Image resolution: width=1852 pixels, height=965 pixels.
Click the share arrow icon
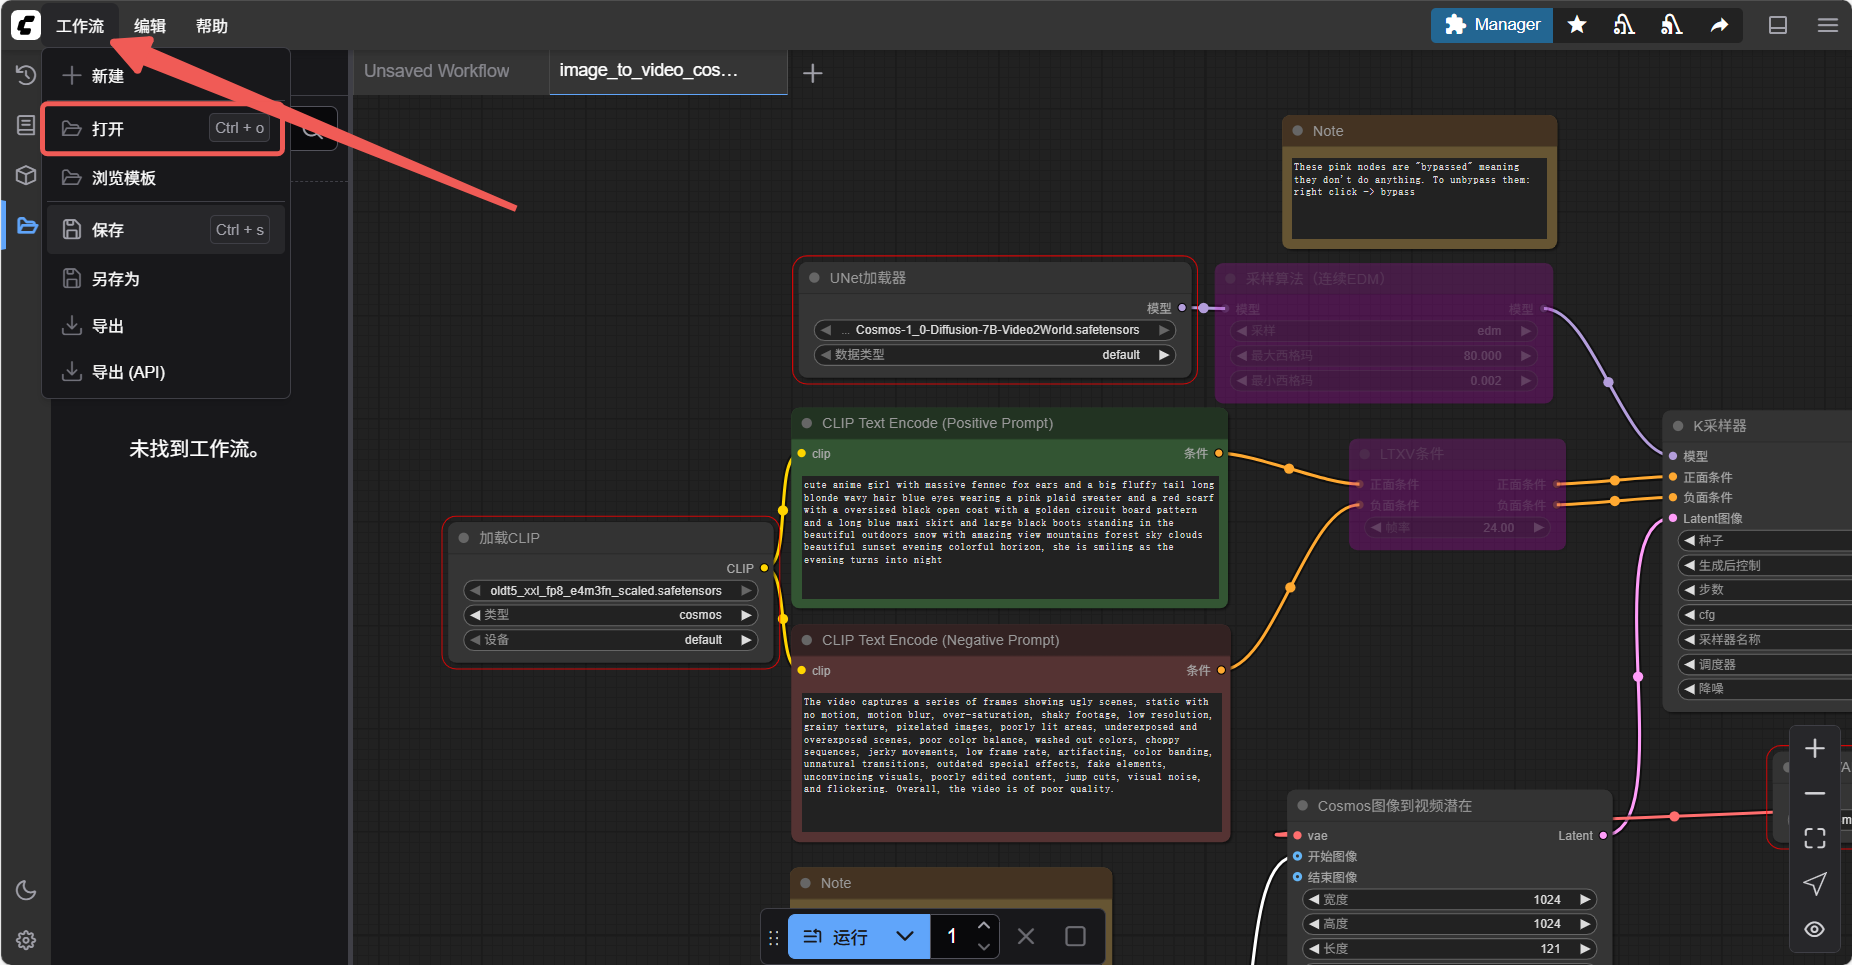[x=1719, y=25]
